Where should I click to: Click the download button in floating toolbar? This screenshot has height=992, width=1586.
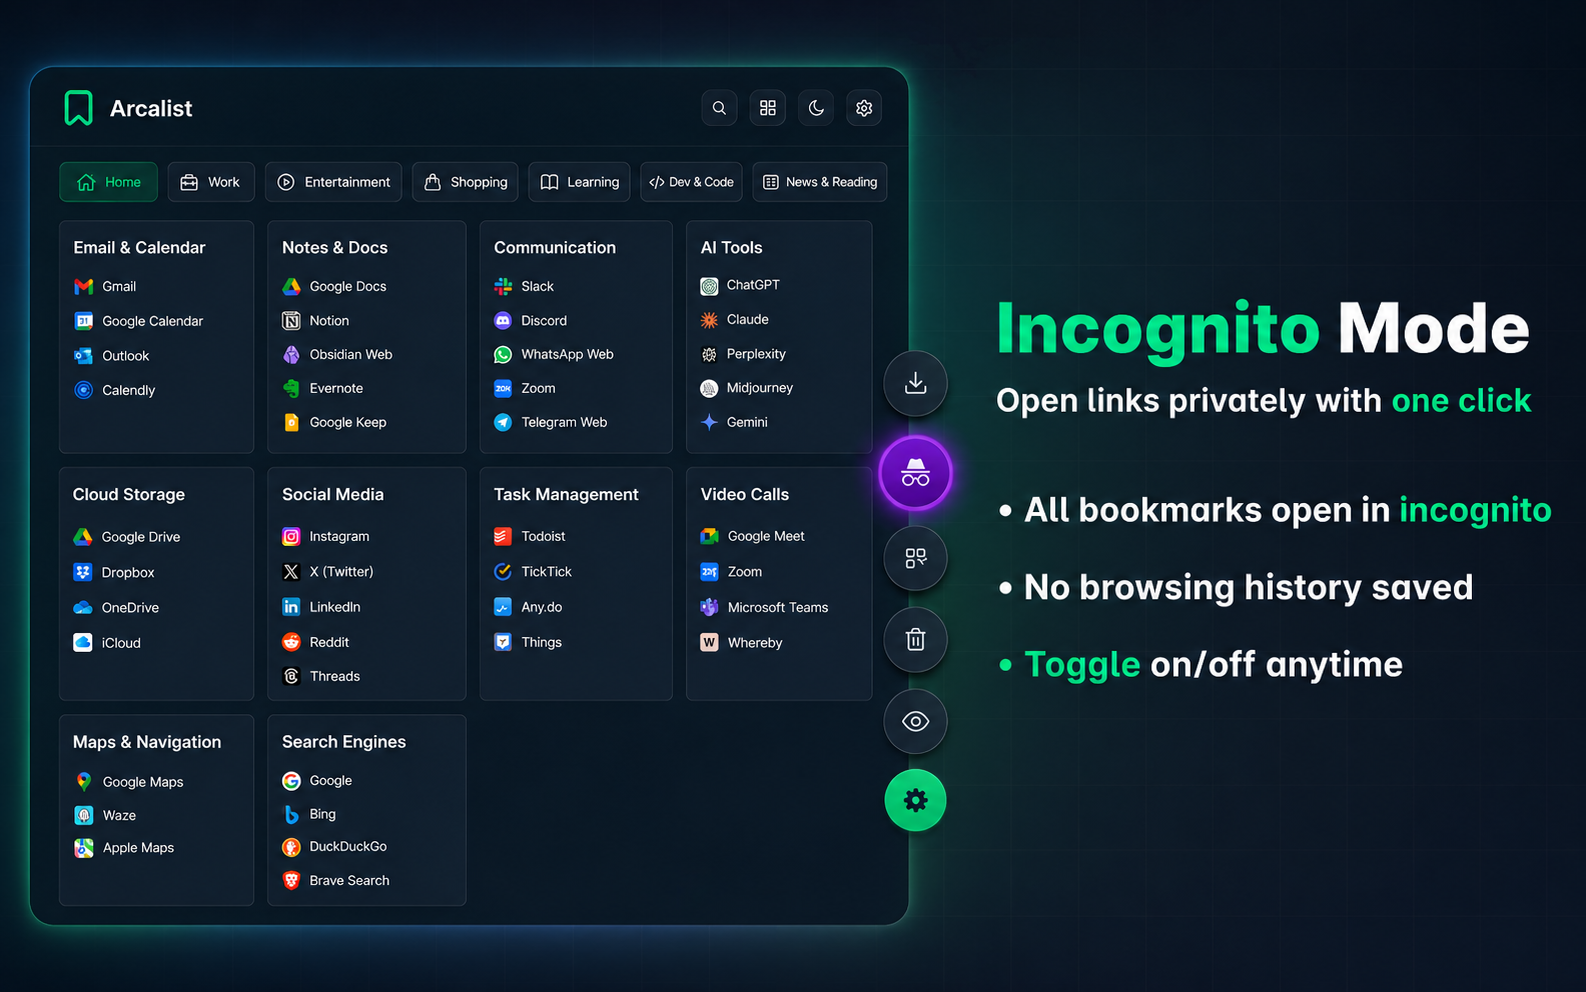pos(915,383)
